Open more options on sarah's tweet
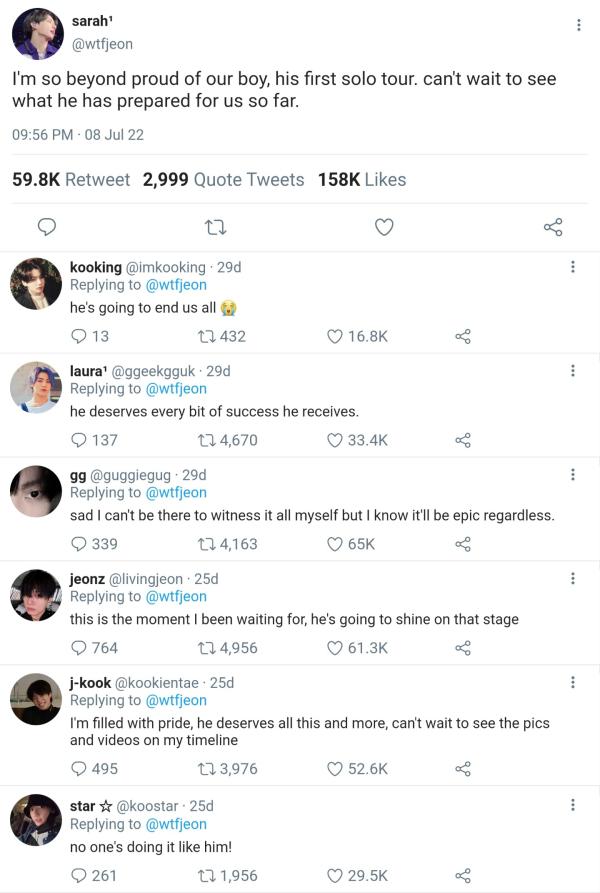The height and width of the screenshot is (893, 600). [578, 25]
